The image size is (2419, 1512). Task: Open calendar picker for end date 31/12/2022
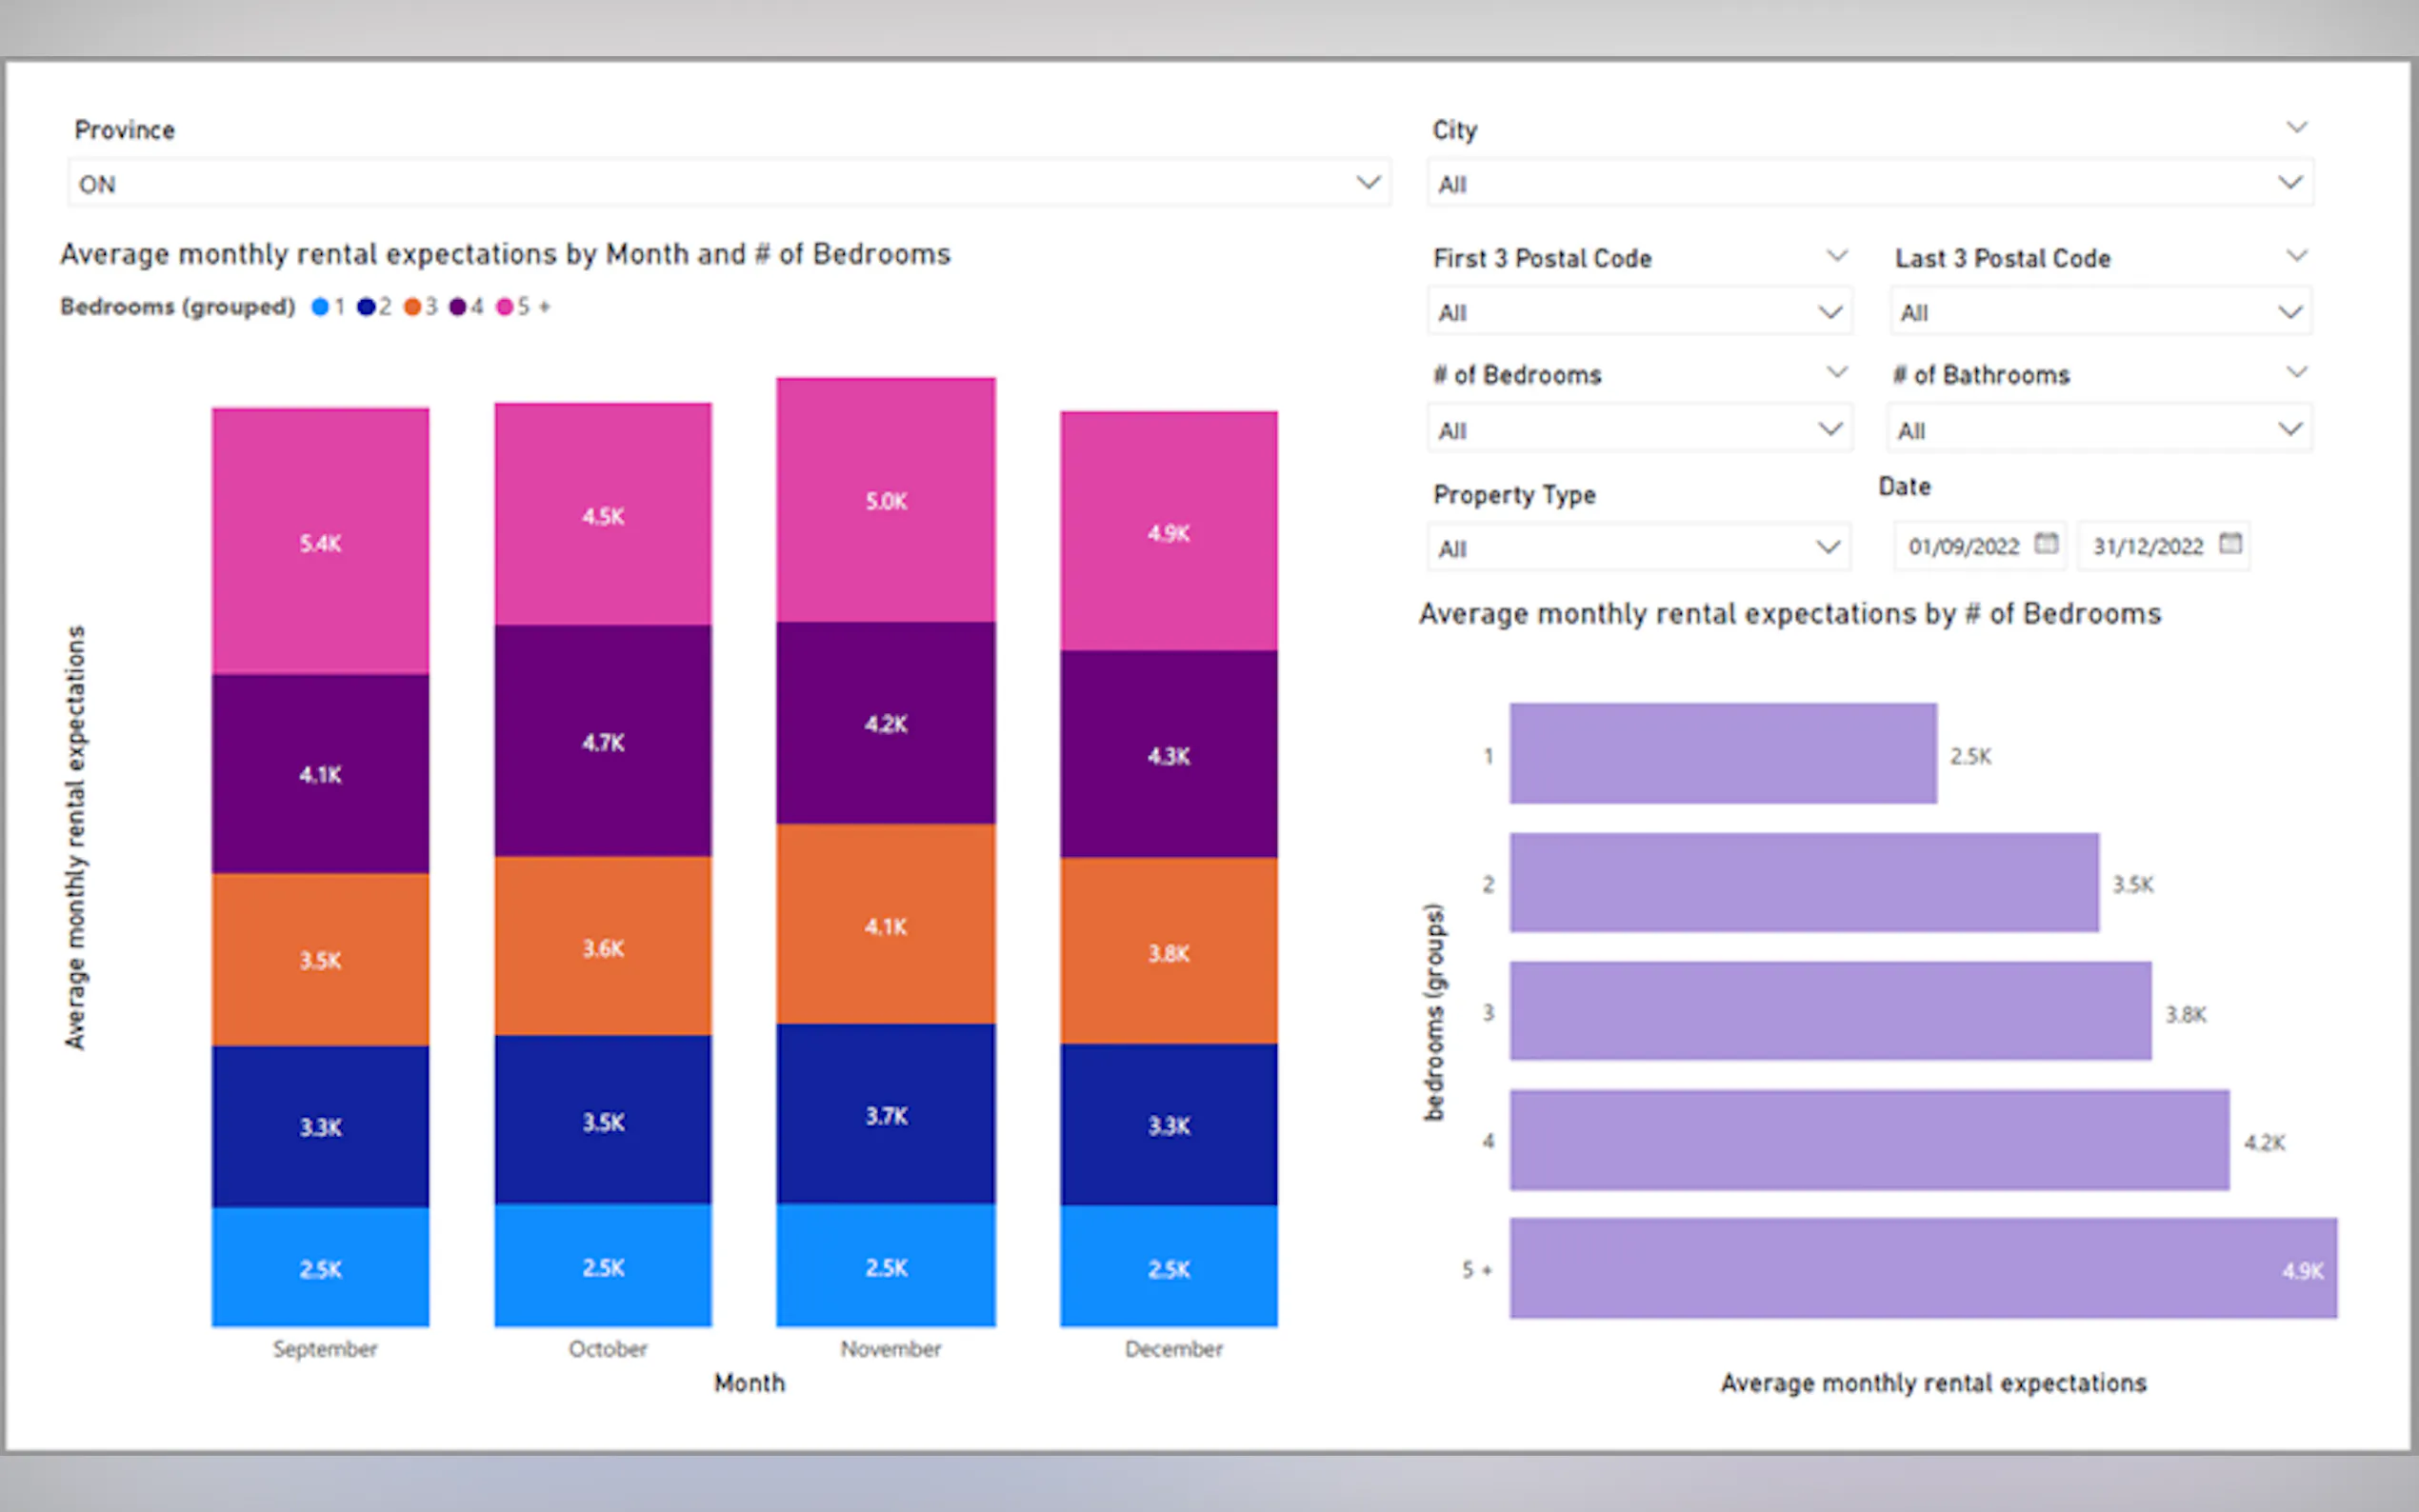click(2230, 543)
